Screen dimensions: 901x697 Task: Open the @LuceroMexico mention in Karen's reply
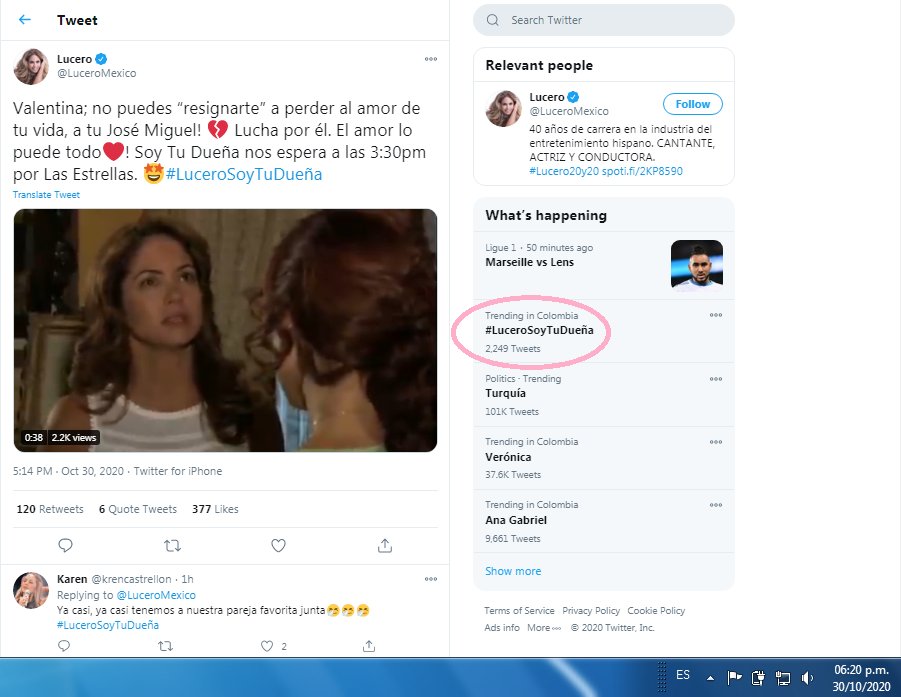pos(156,595)
